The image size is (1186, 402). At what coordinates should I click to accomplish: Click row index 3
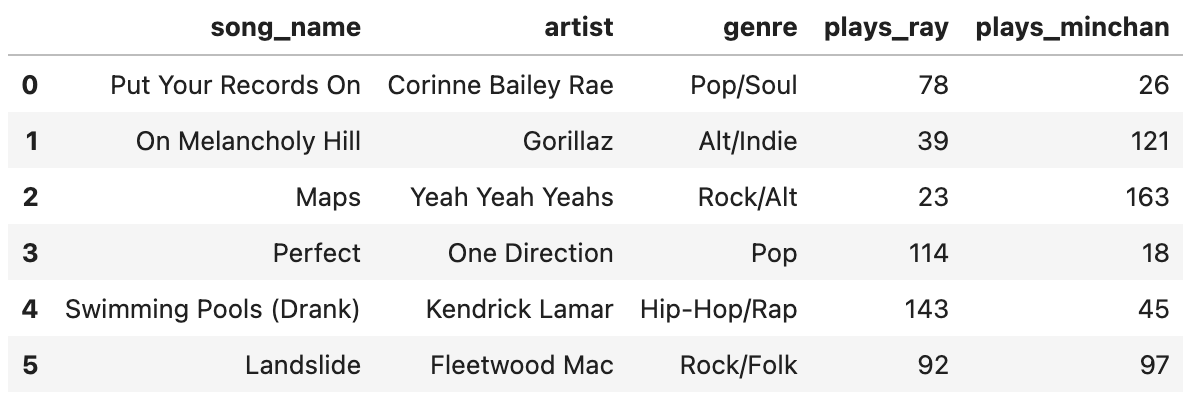pos(30,253)
